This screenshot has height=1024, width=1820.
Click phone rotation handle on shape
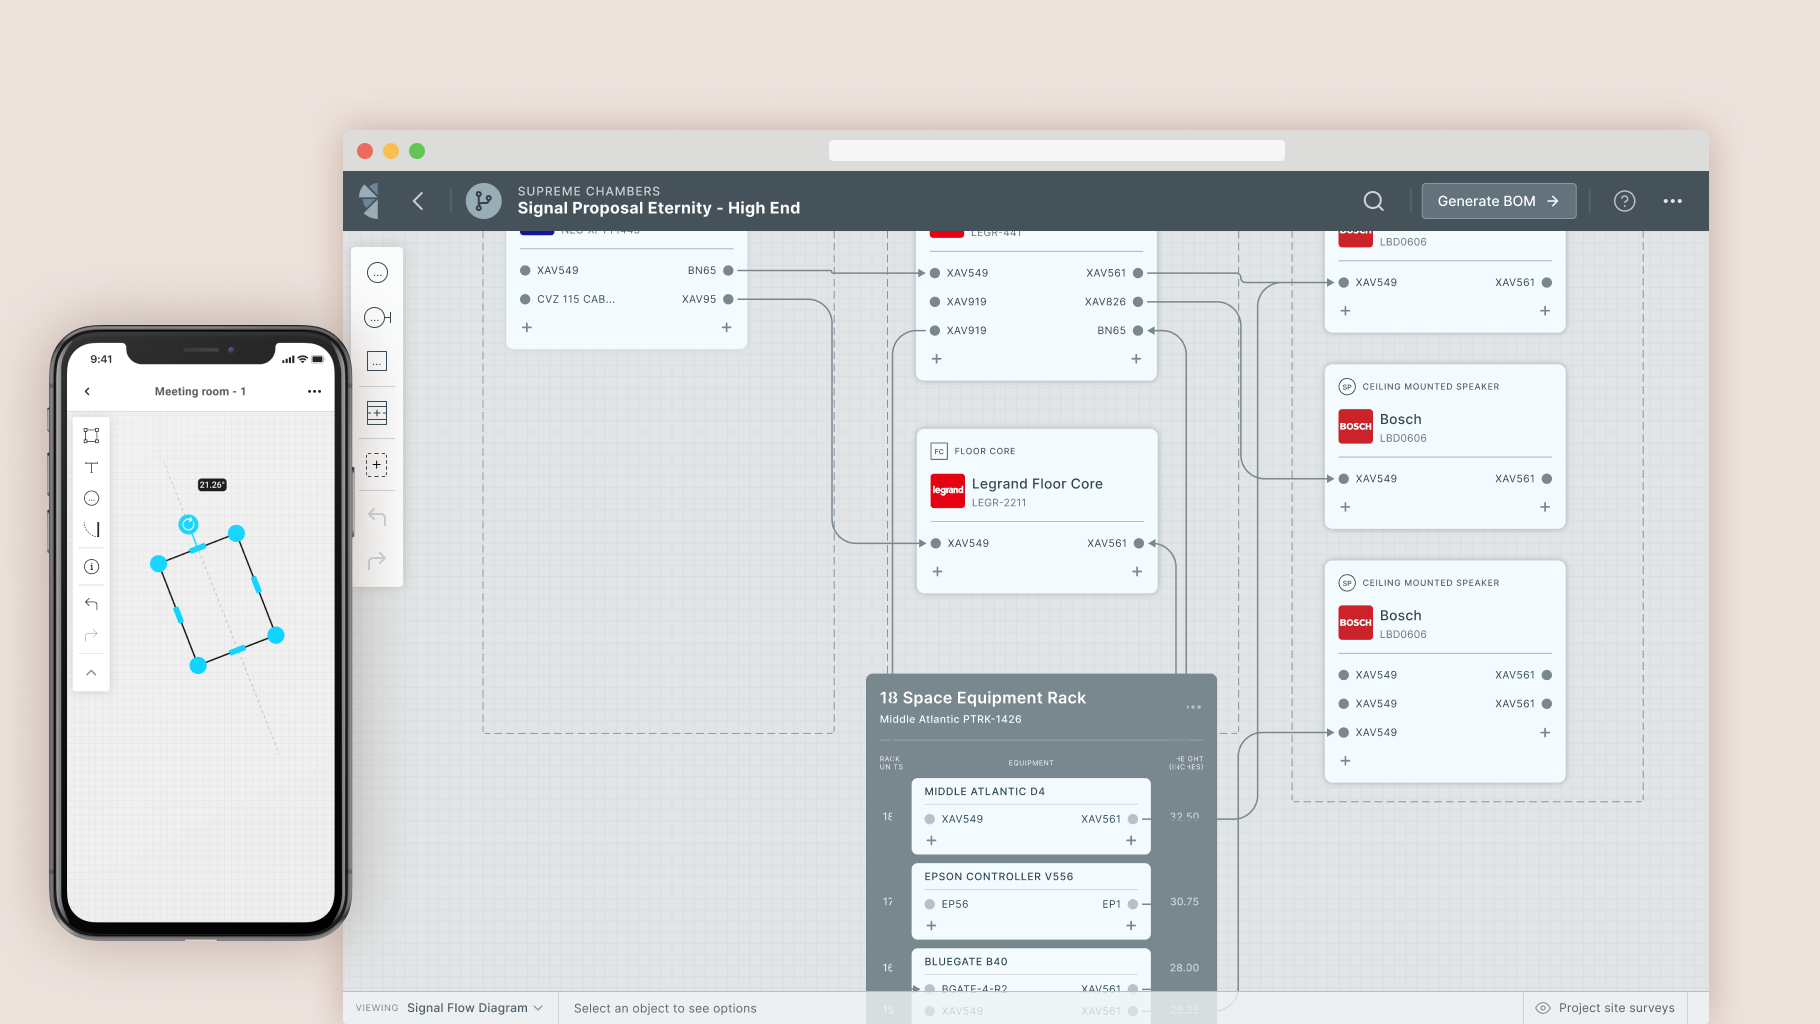188,524
